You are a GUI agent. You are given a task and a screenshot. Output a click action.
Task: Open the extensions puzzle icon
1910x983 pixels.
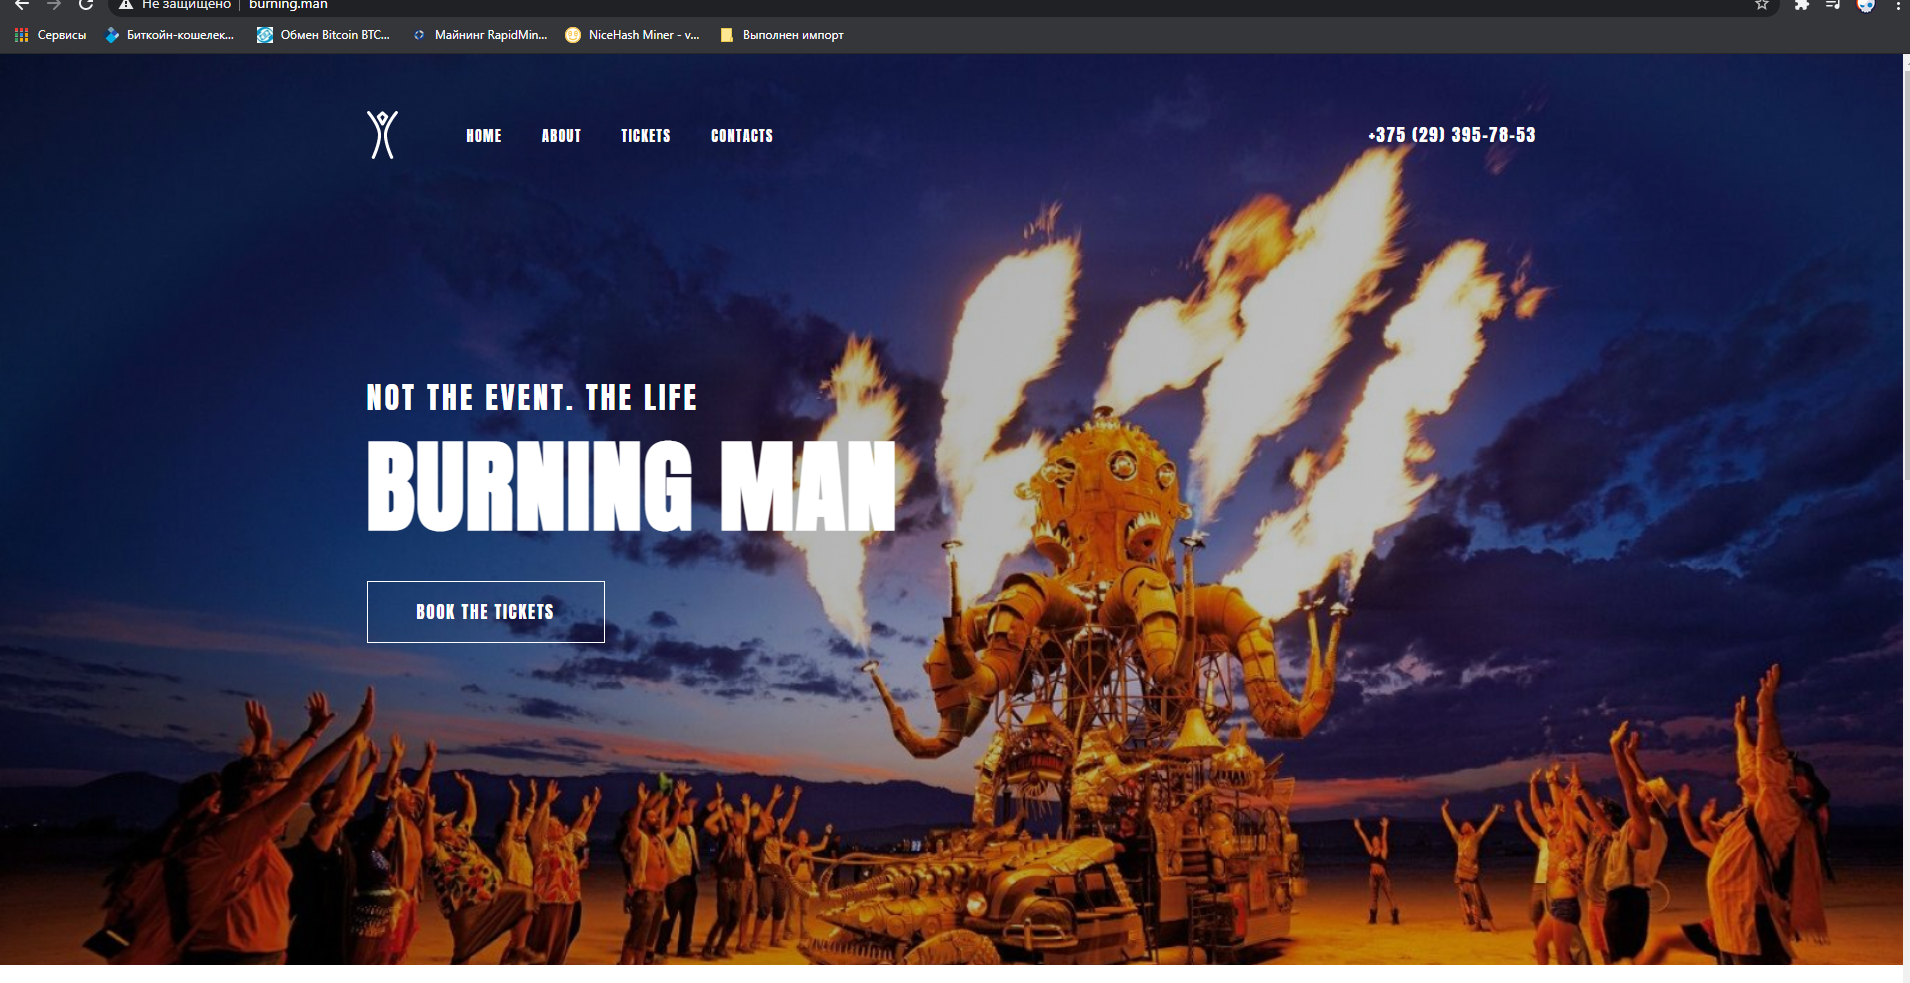pos(1801,5)
